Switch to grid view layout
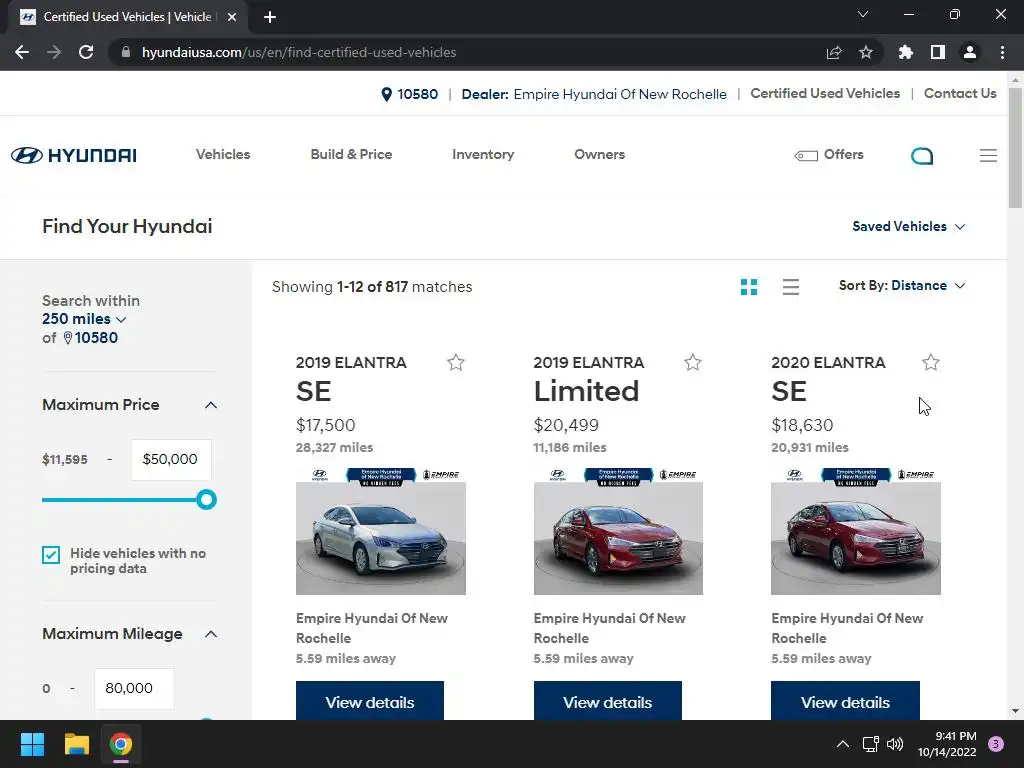1024x768 pixels. 749,287
